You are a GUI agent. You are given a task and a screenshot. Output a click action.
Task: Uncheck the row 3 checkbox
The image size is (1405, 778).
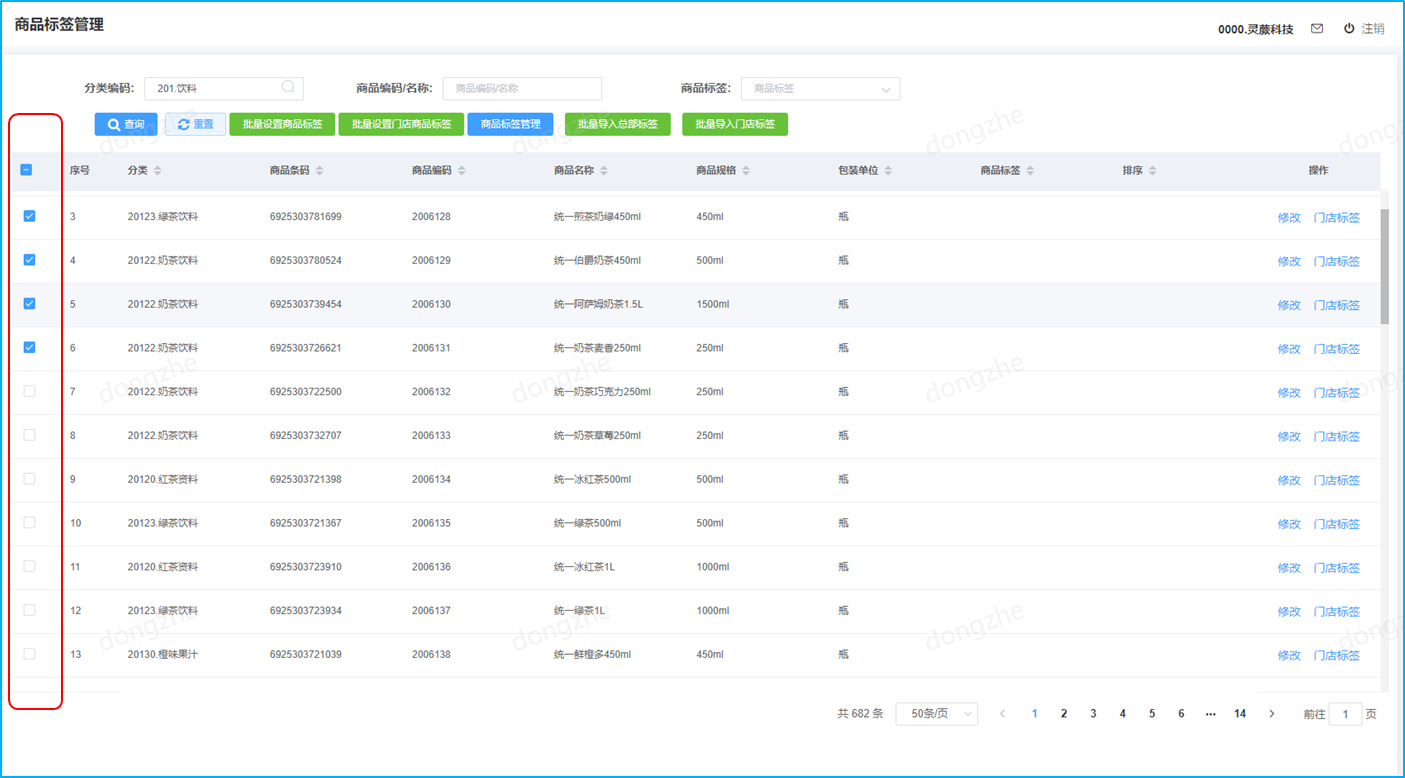(x=29, y=216)
